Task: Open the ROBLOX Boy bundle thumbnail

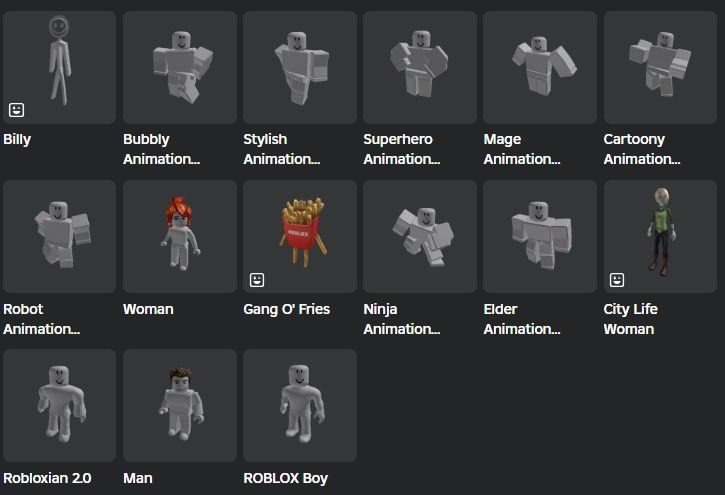Action: pos(300,405)
